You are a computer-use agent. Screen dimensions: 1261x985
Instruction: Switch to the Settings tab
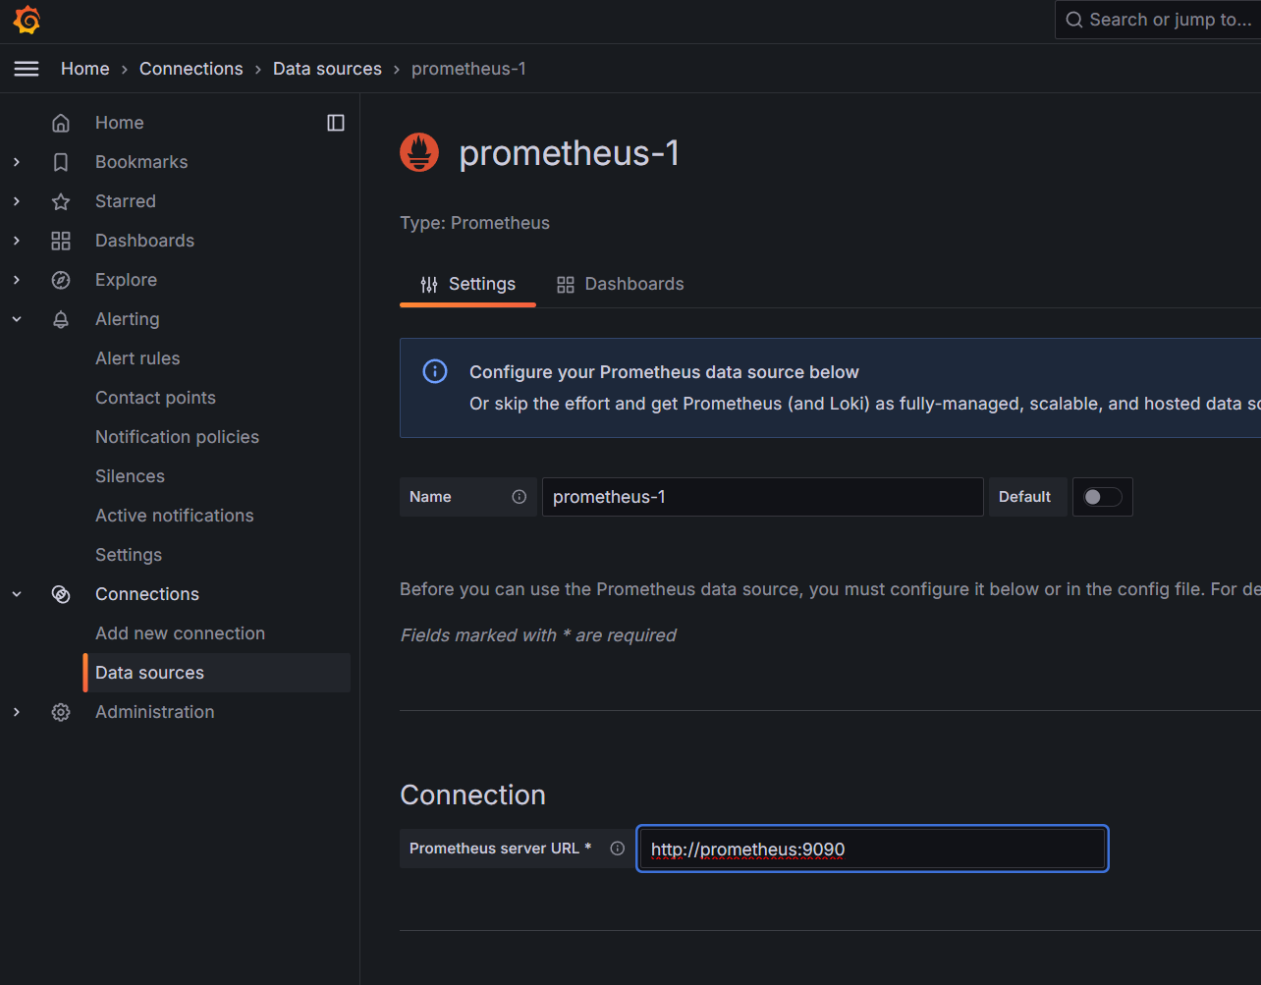coord(468,284)
